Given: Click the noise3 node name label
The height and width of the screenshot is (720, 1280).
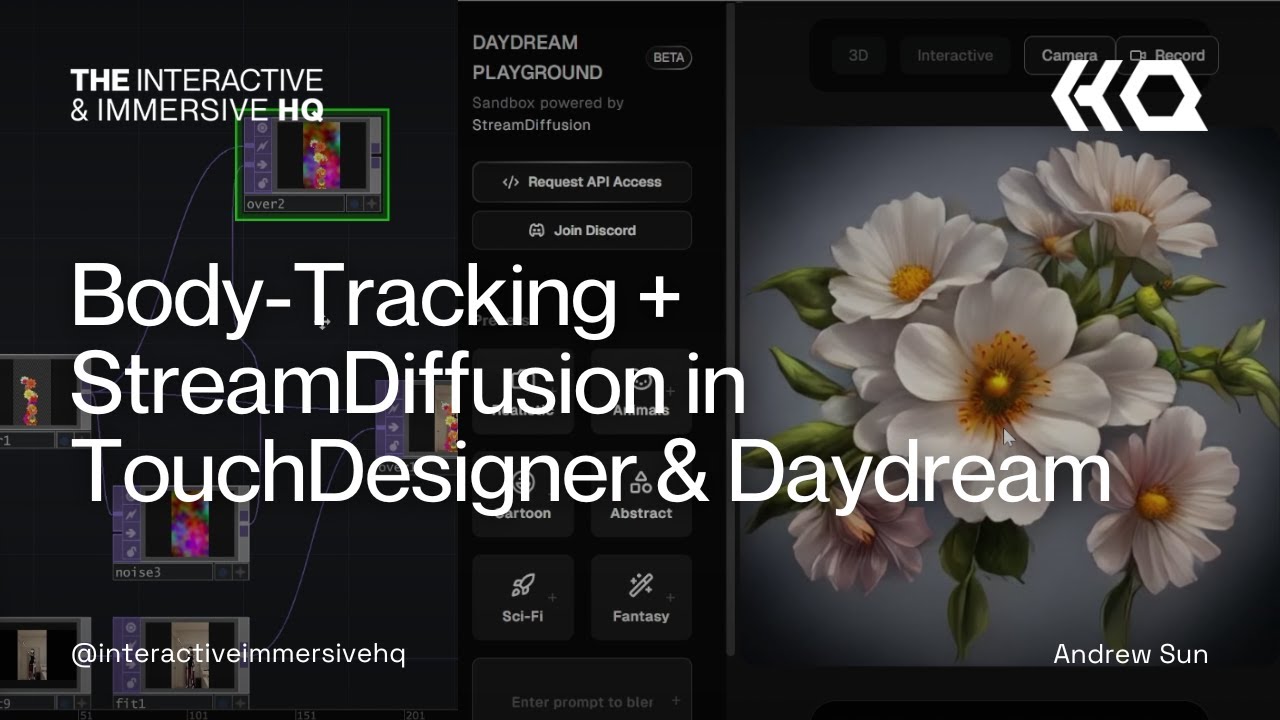Looking at the screenshot, I should pyautogui.click(x=163, y=572).
